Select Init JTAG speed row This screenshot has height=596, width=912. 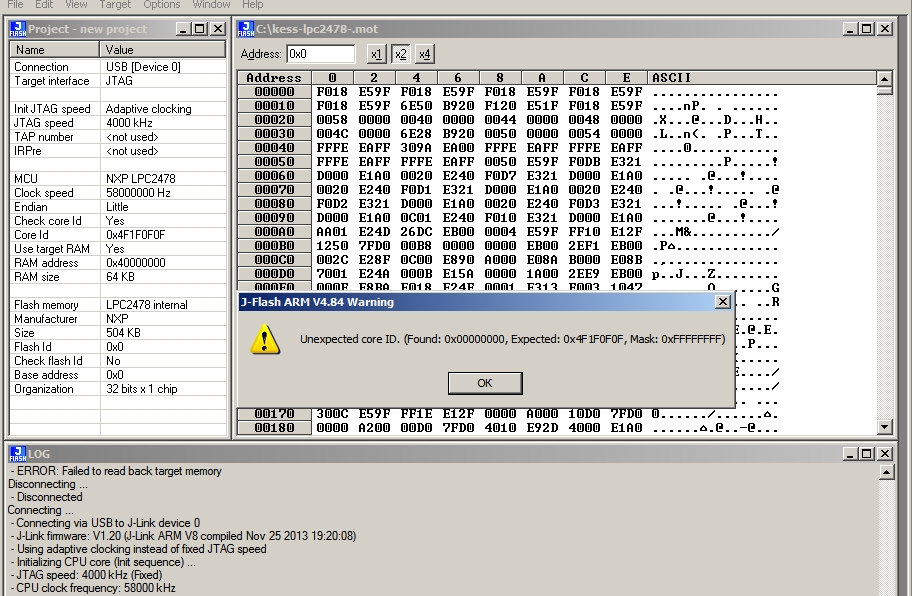point(118,109)
